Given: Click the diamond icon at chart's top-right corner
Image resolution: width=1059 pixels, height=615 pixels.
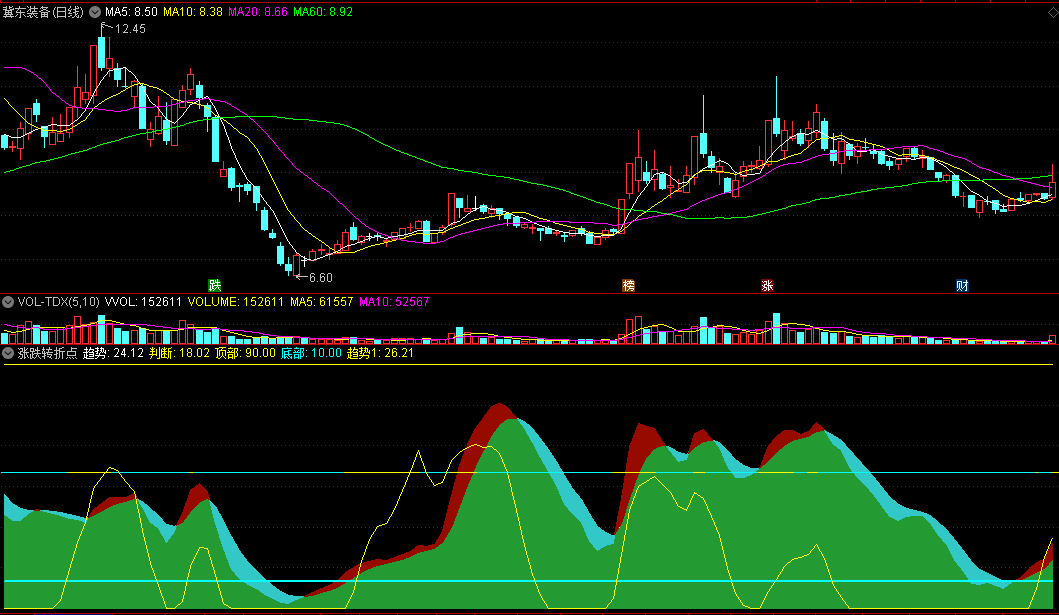Looking at the screenshot, I should point(1052,11).
